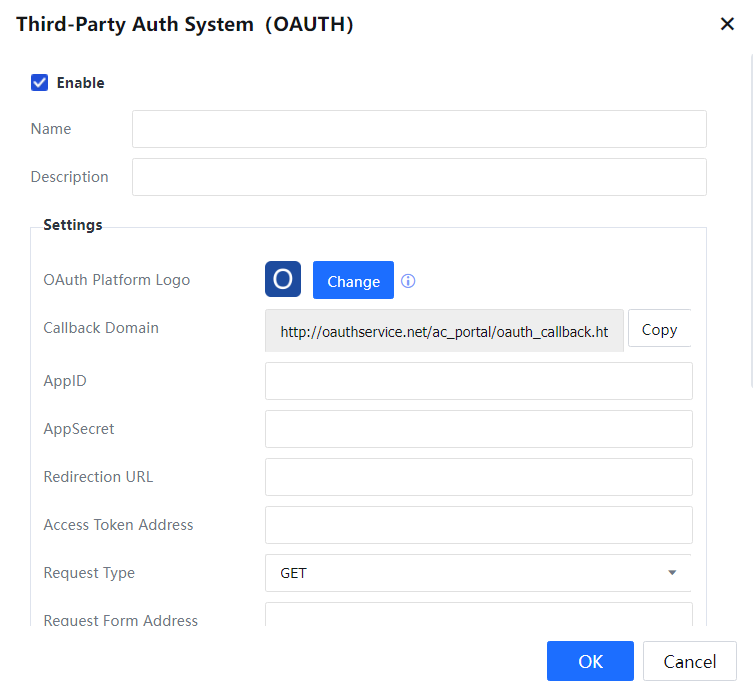
Task: Click the AppSecret input field
Action: (x=478, y=429)
